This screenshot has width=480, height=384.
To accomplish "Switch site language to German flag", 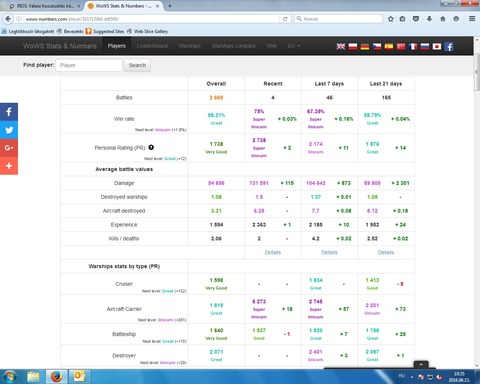I will pyautogui.click(x=365, y=46).
